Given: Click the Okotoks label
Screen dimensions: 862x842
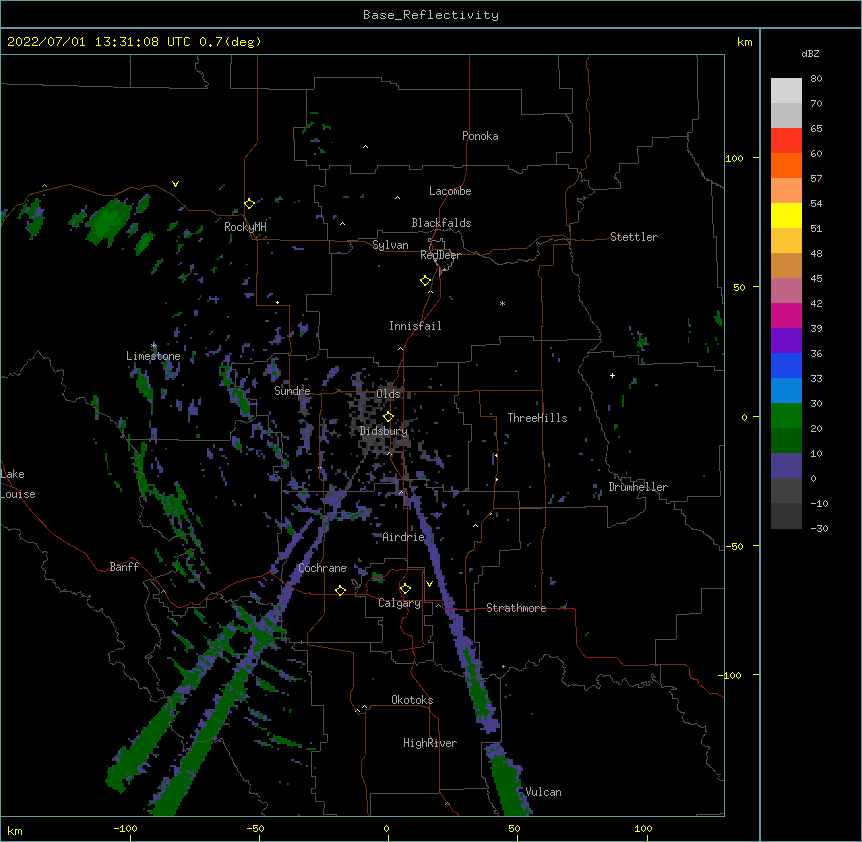Looking at the screenshot, I should 412,700.
